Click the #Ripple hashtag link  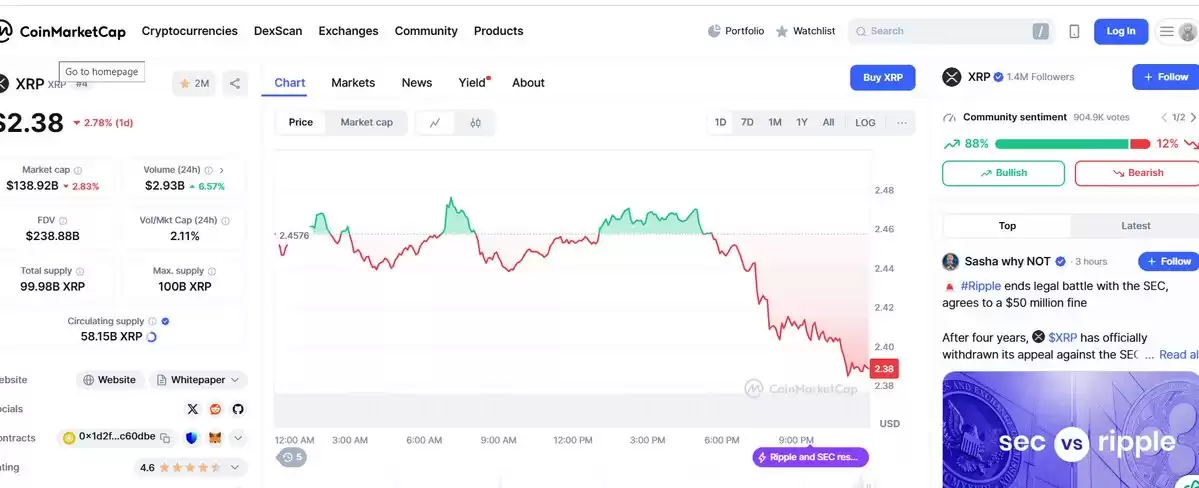tap(980, 286)
